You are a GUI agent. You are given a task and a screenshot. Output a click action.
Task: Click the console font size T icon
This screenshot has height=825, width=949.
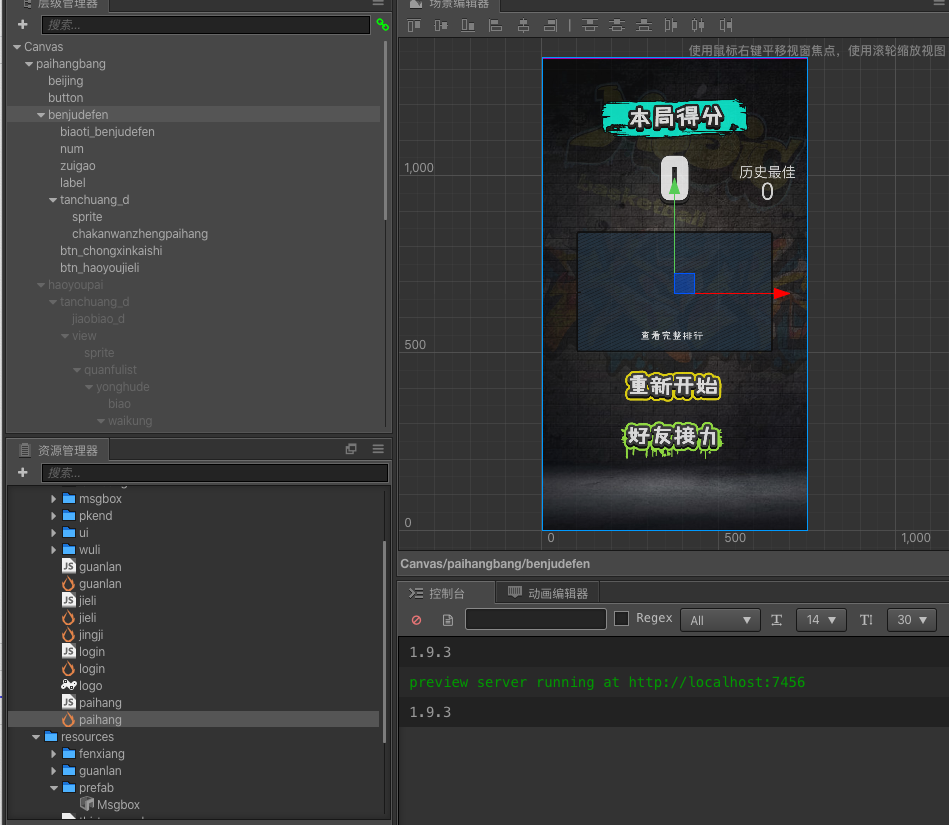(x=777, y=620)
